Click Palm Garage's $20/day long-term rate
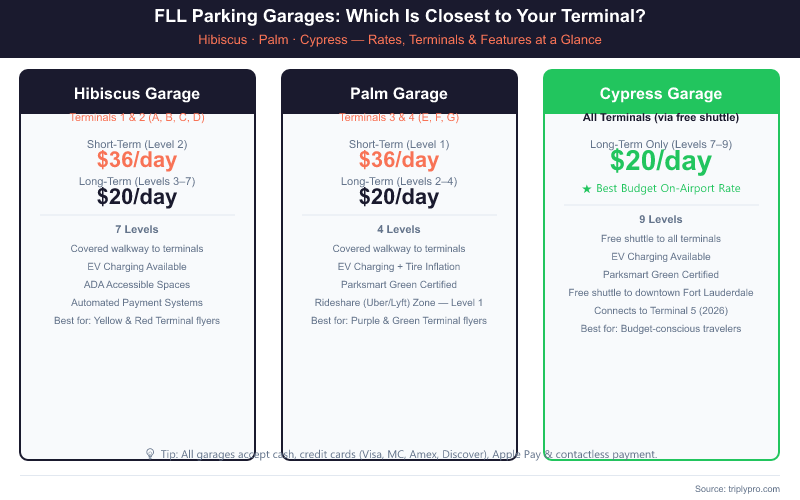 399,197
